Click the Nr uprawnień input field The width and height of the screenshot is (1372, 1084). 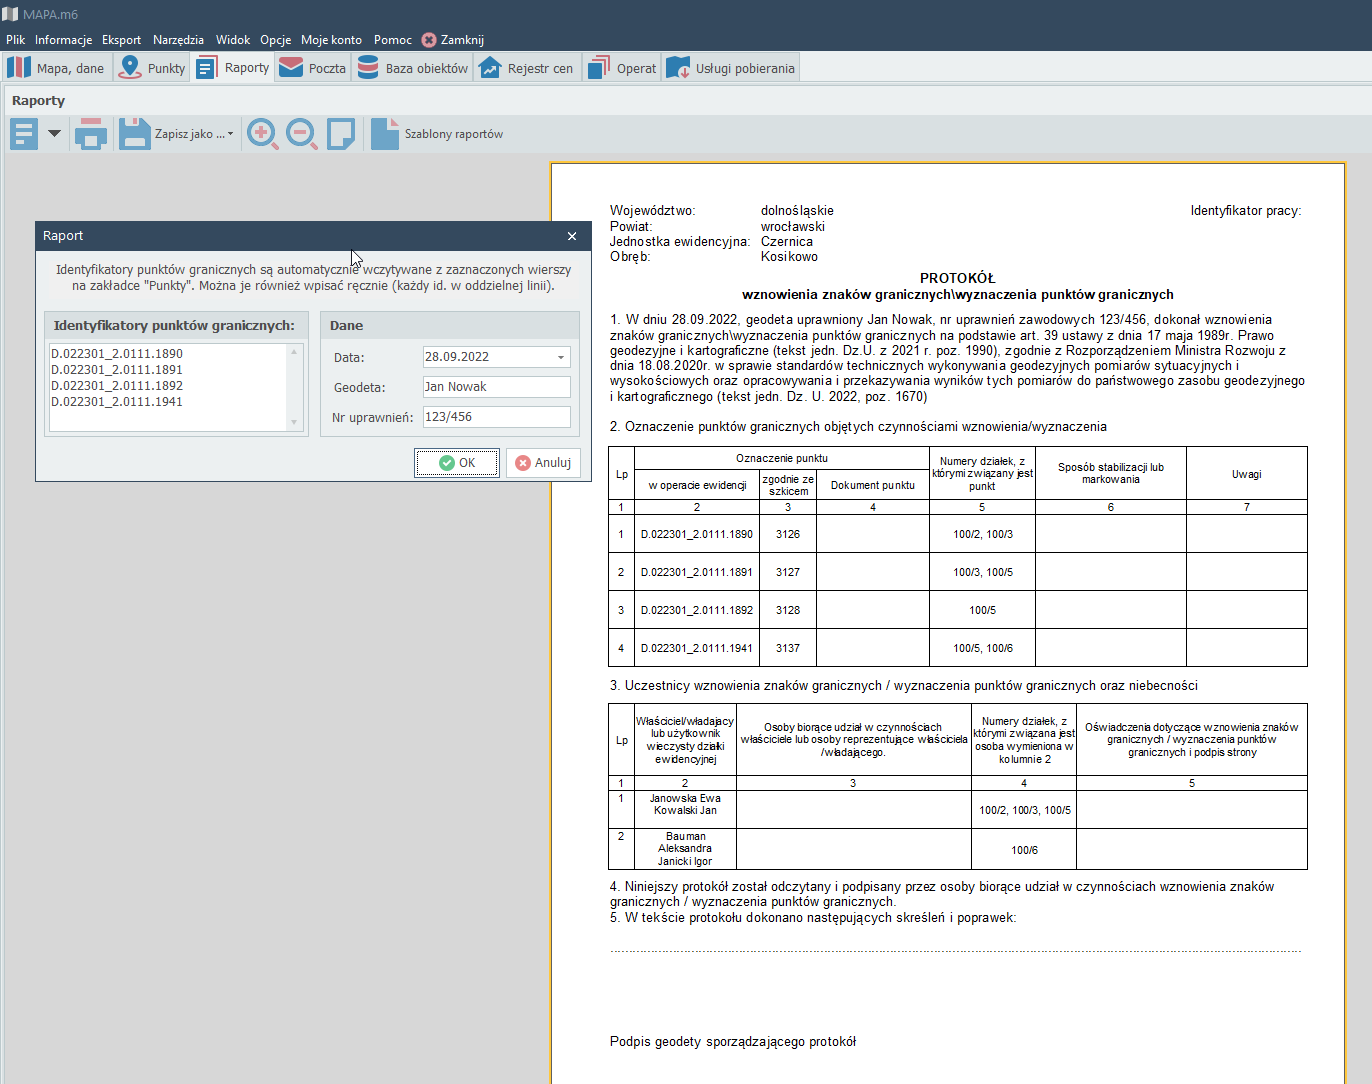pyautogui.click(x=496, y=417)
